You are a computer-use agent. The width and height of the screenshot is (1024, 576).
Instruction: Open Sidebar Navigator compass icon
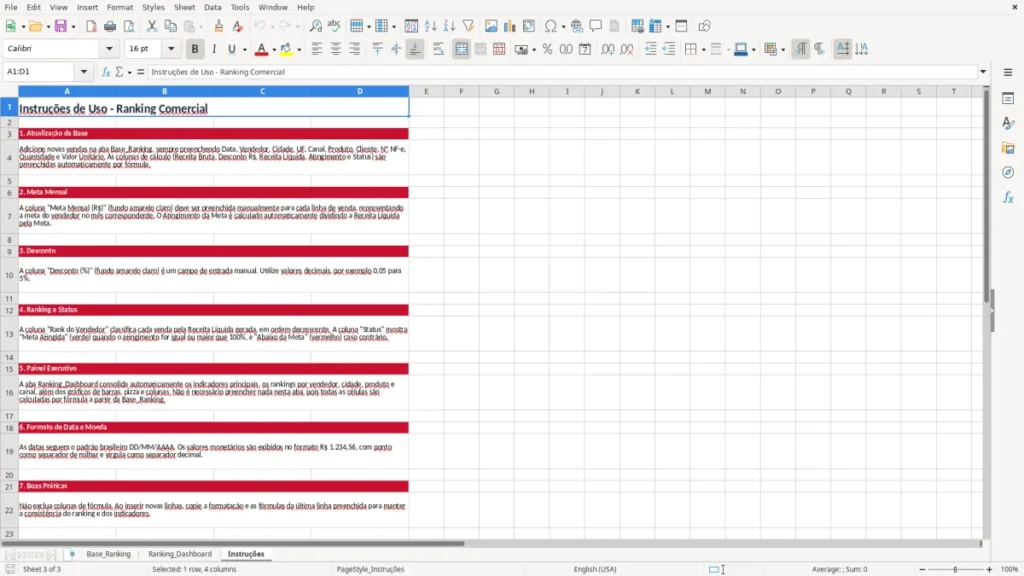click(1008, 172)
